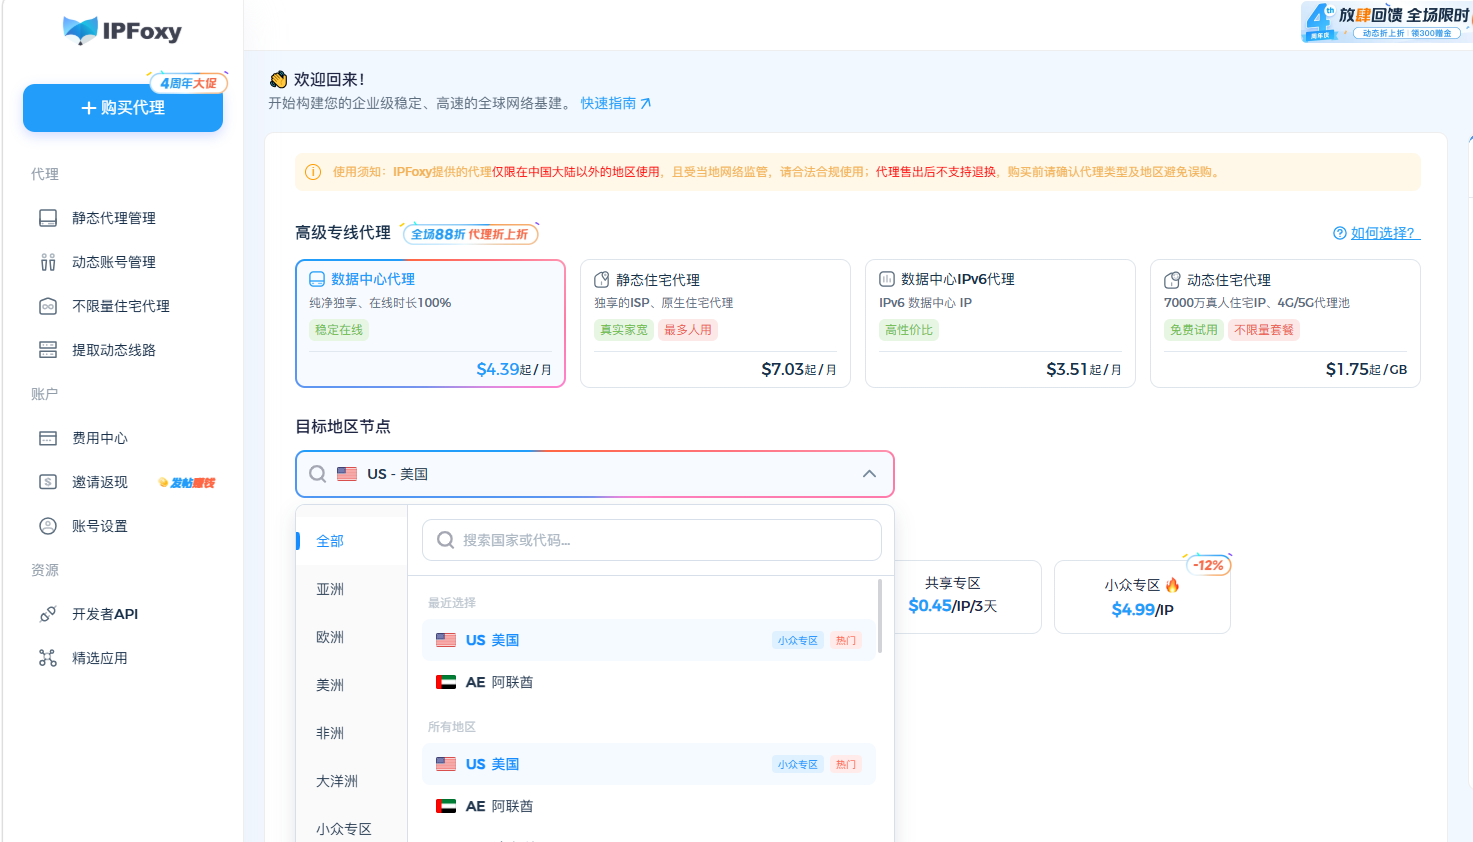Collapse the target region dropdown chevron
The height and width of the screenshot is (842, 1473).
[869, 474]
